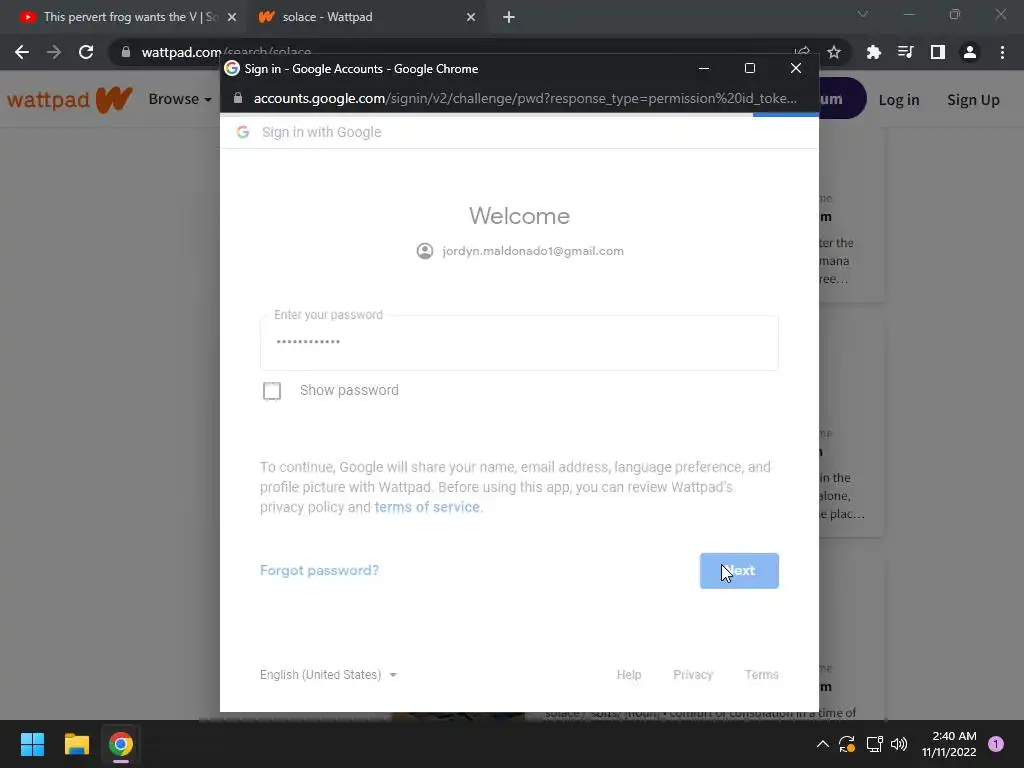Open the Help link in the sign-in footer
This screenshot has height=768, width=1024.
(629, 675)
